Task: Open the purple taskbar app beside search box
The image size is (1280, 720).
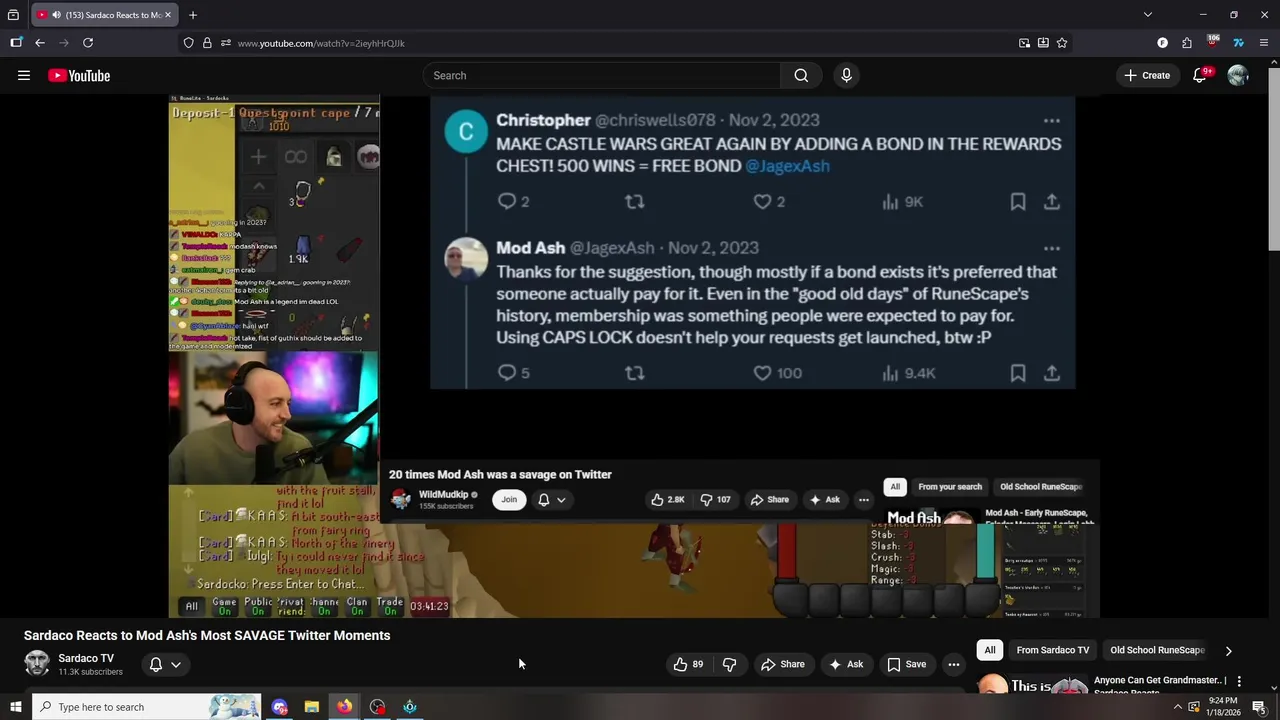Action: 279,707
